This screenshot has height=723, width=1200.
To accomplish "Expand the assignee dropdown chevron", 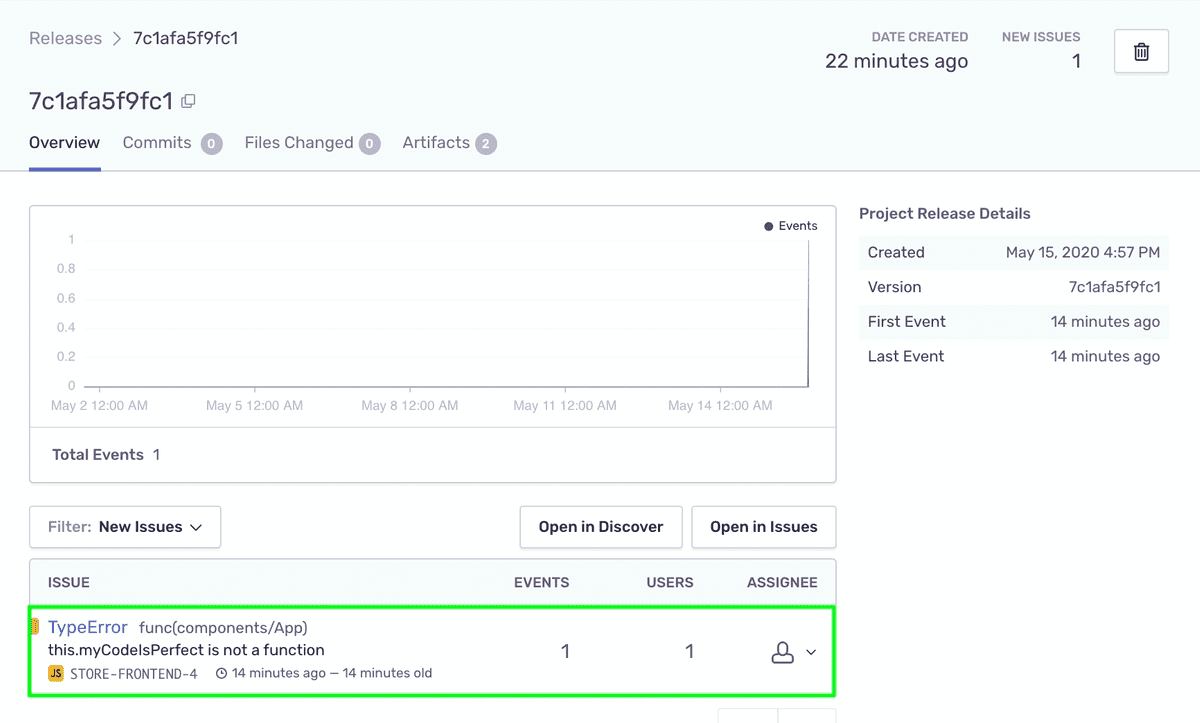I will [x=811, y=652].
